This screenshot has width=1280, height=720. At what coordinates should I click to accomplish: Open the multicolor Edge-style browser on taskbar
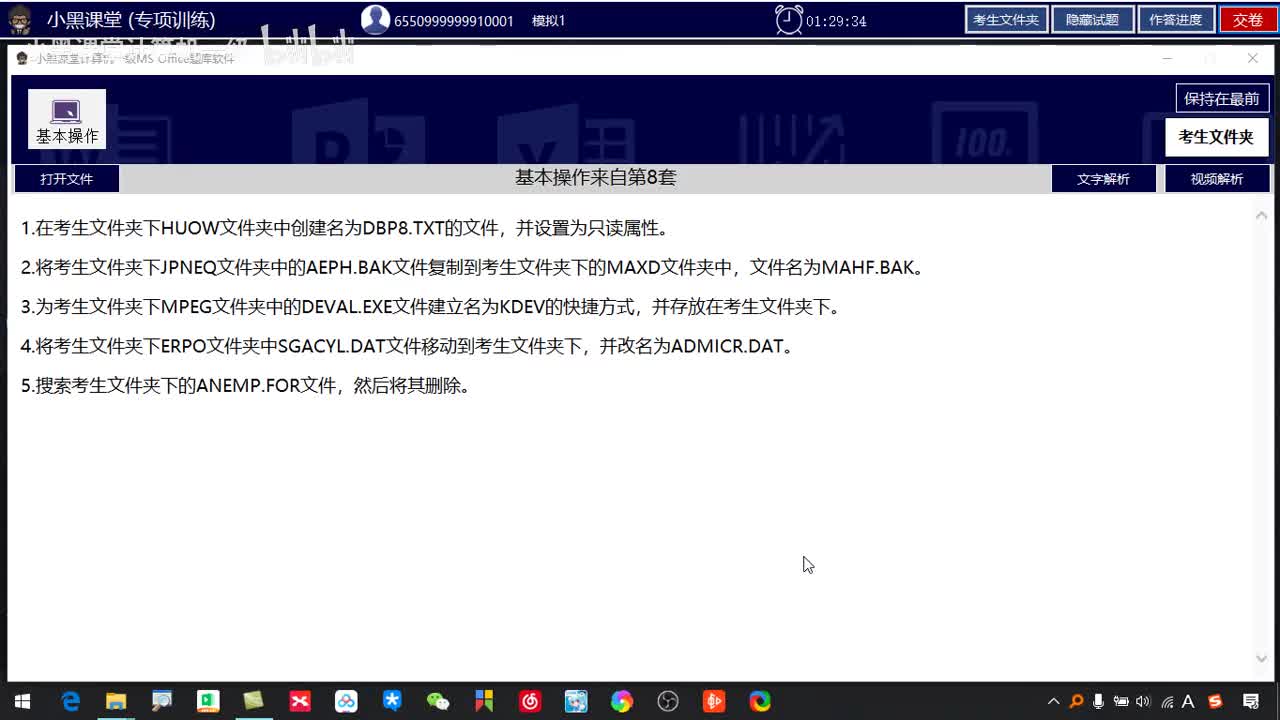pos(760,701)
